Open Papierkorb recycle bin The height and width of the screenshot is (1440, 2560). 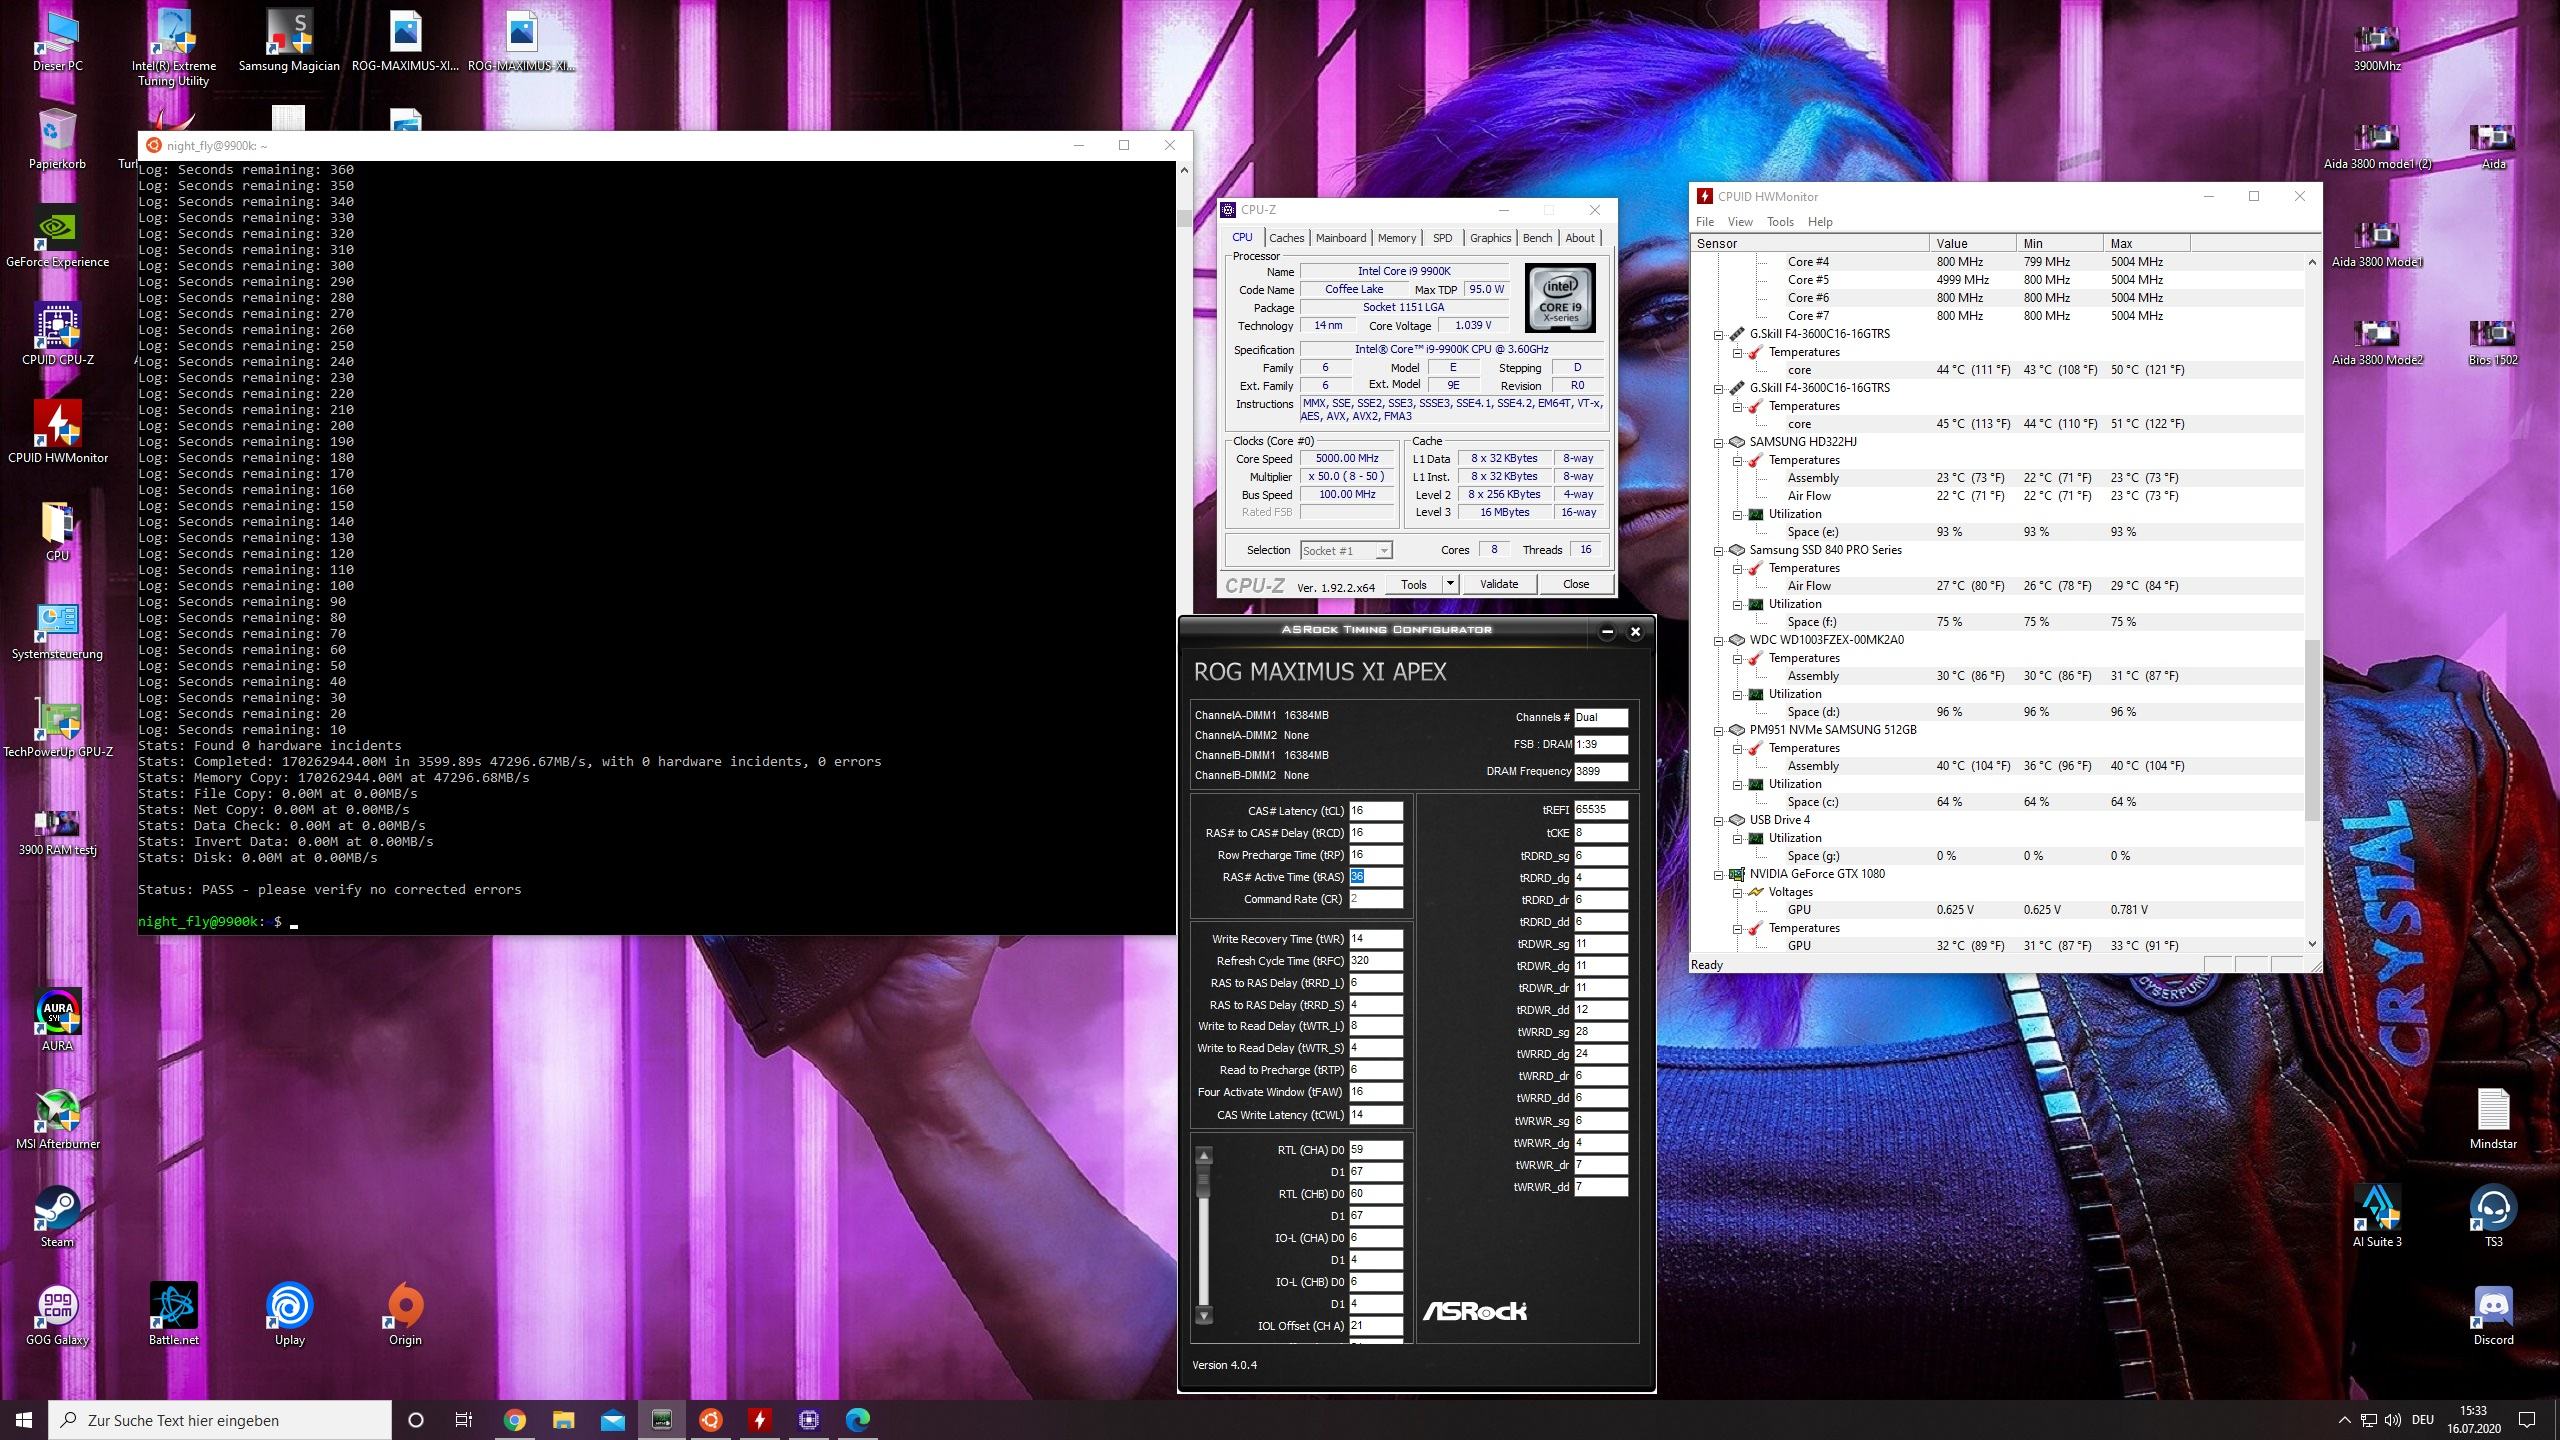pos(57,140)
